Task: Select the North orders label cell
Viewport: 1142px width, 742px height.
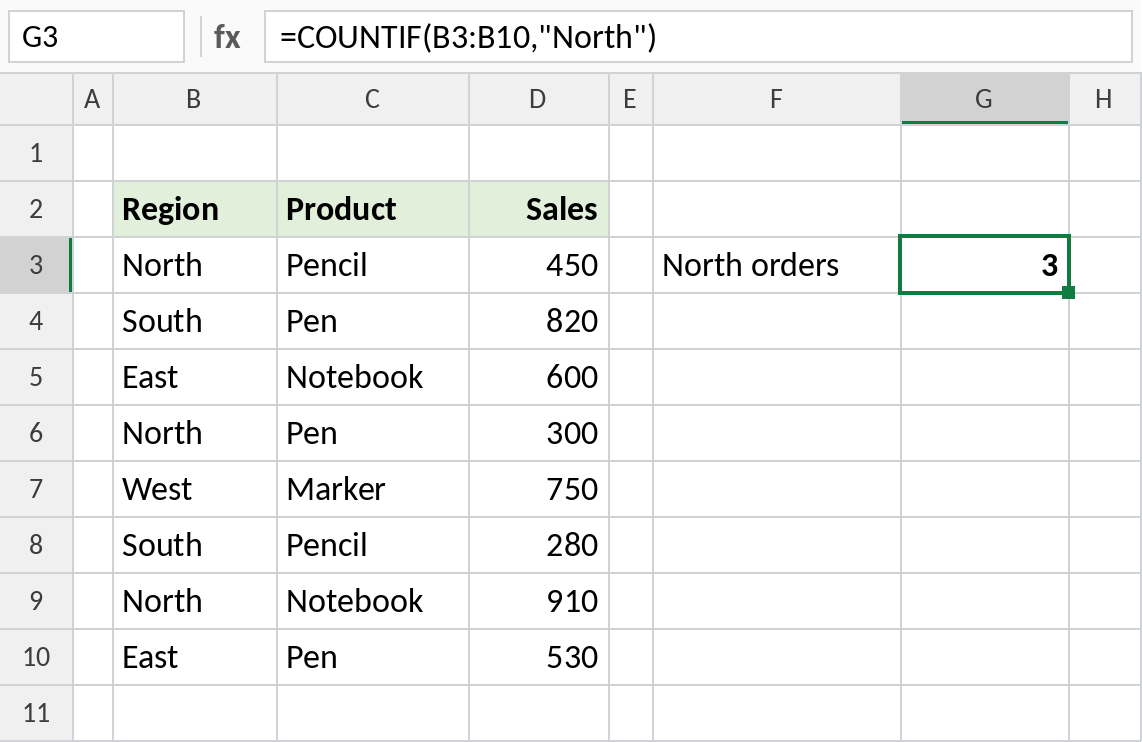Action: point(776,265)
